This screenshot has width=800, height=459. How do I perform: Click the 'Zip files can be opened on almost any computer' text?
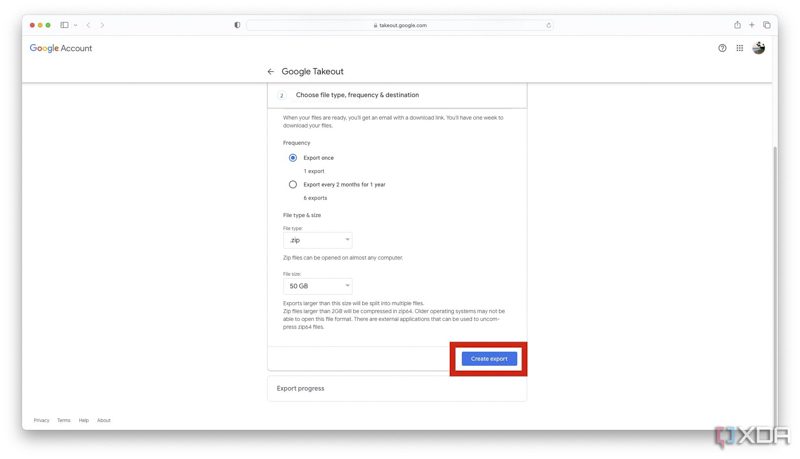[x=343, y=258]
